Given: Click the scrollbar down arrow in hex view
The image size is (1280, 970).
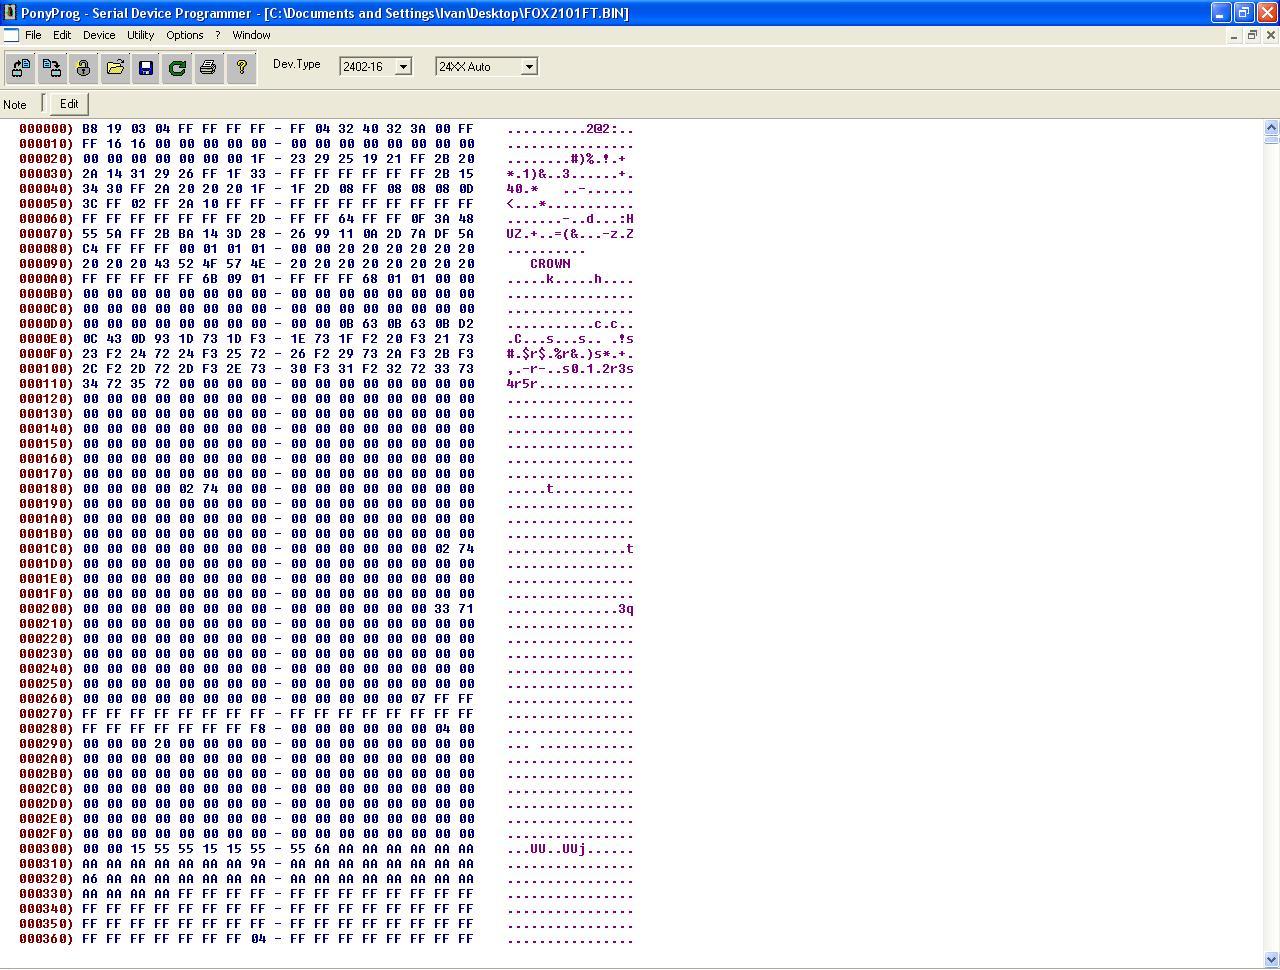Looking at the screenshot, I should pyautogui.click(x=1271, y=959).
